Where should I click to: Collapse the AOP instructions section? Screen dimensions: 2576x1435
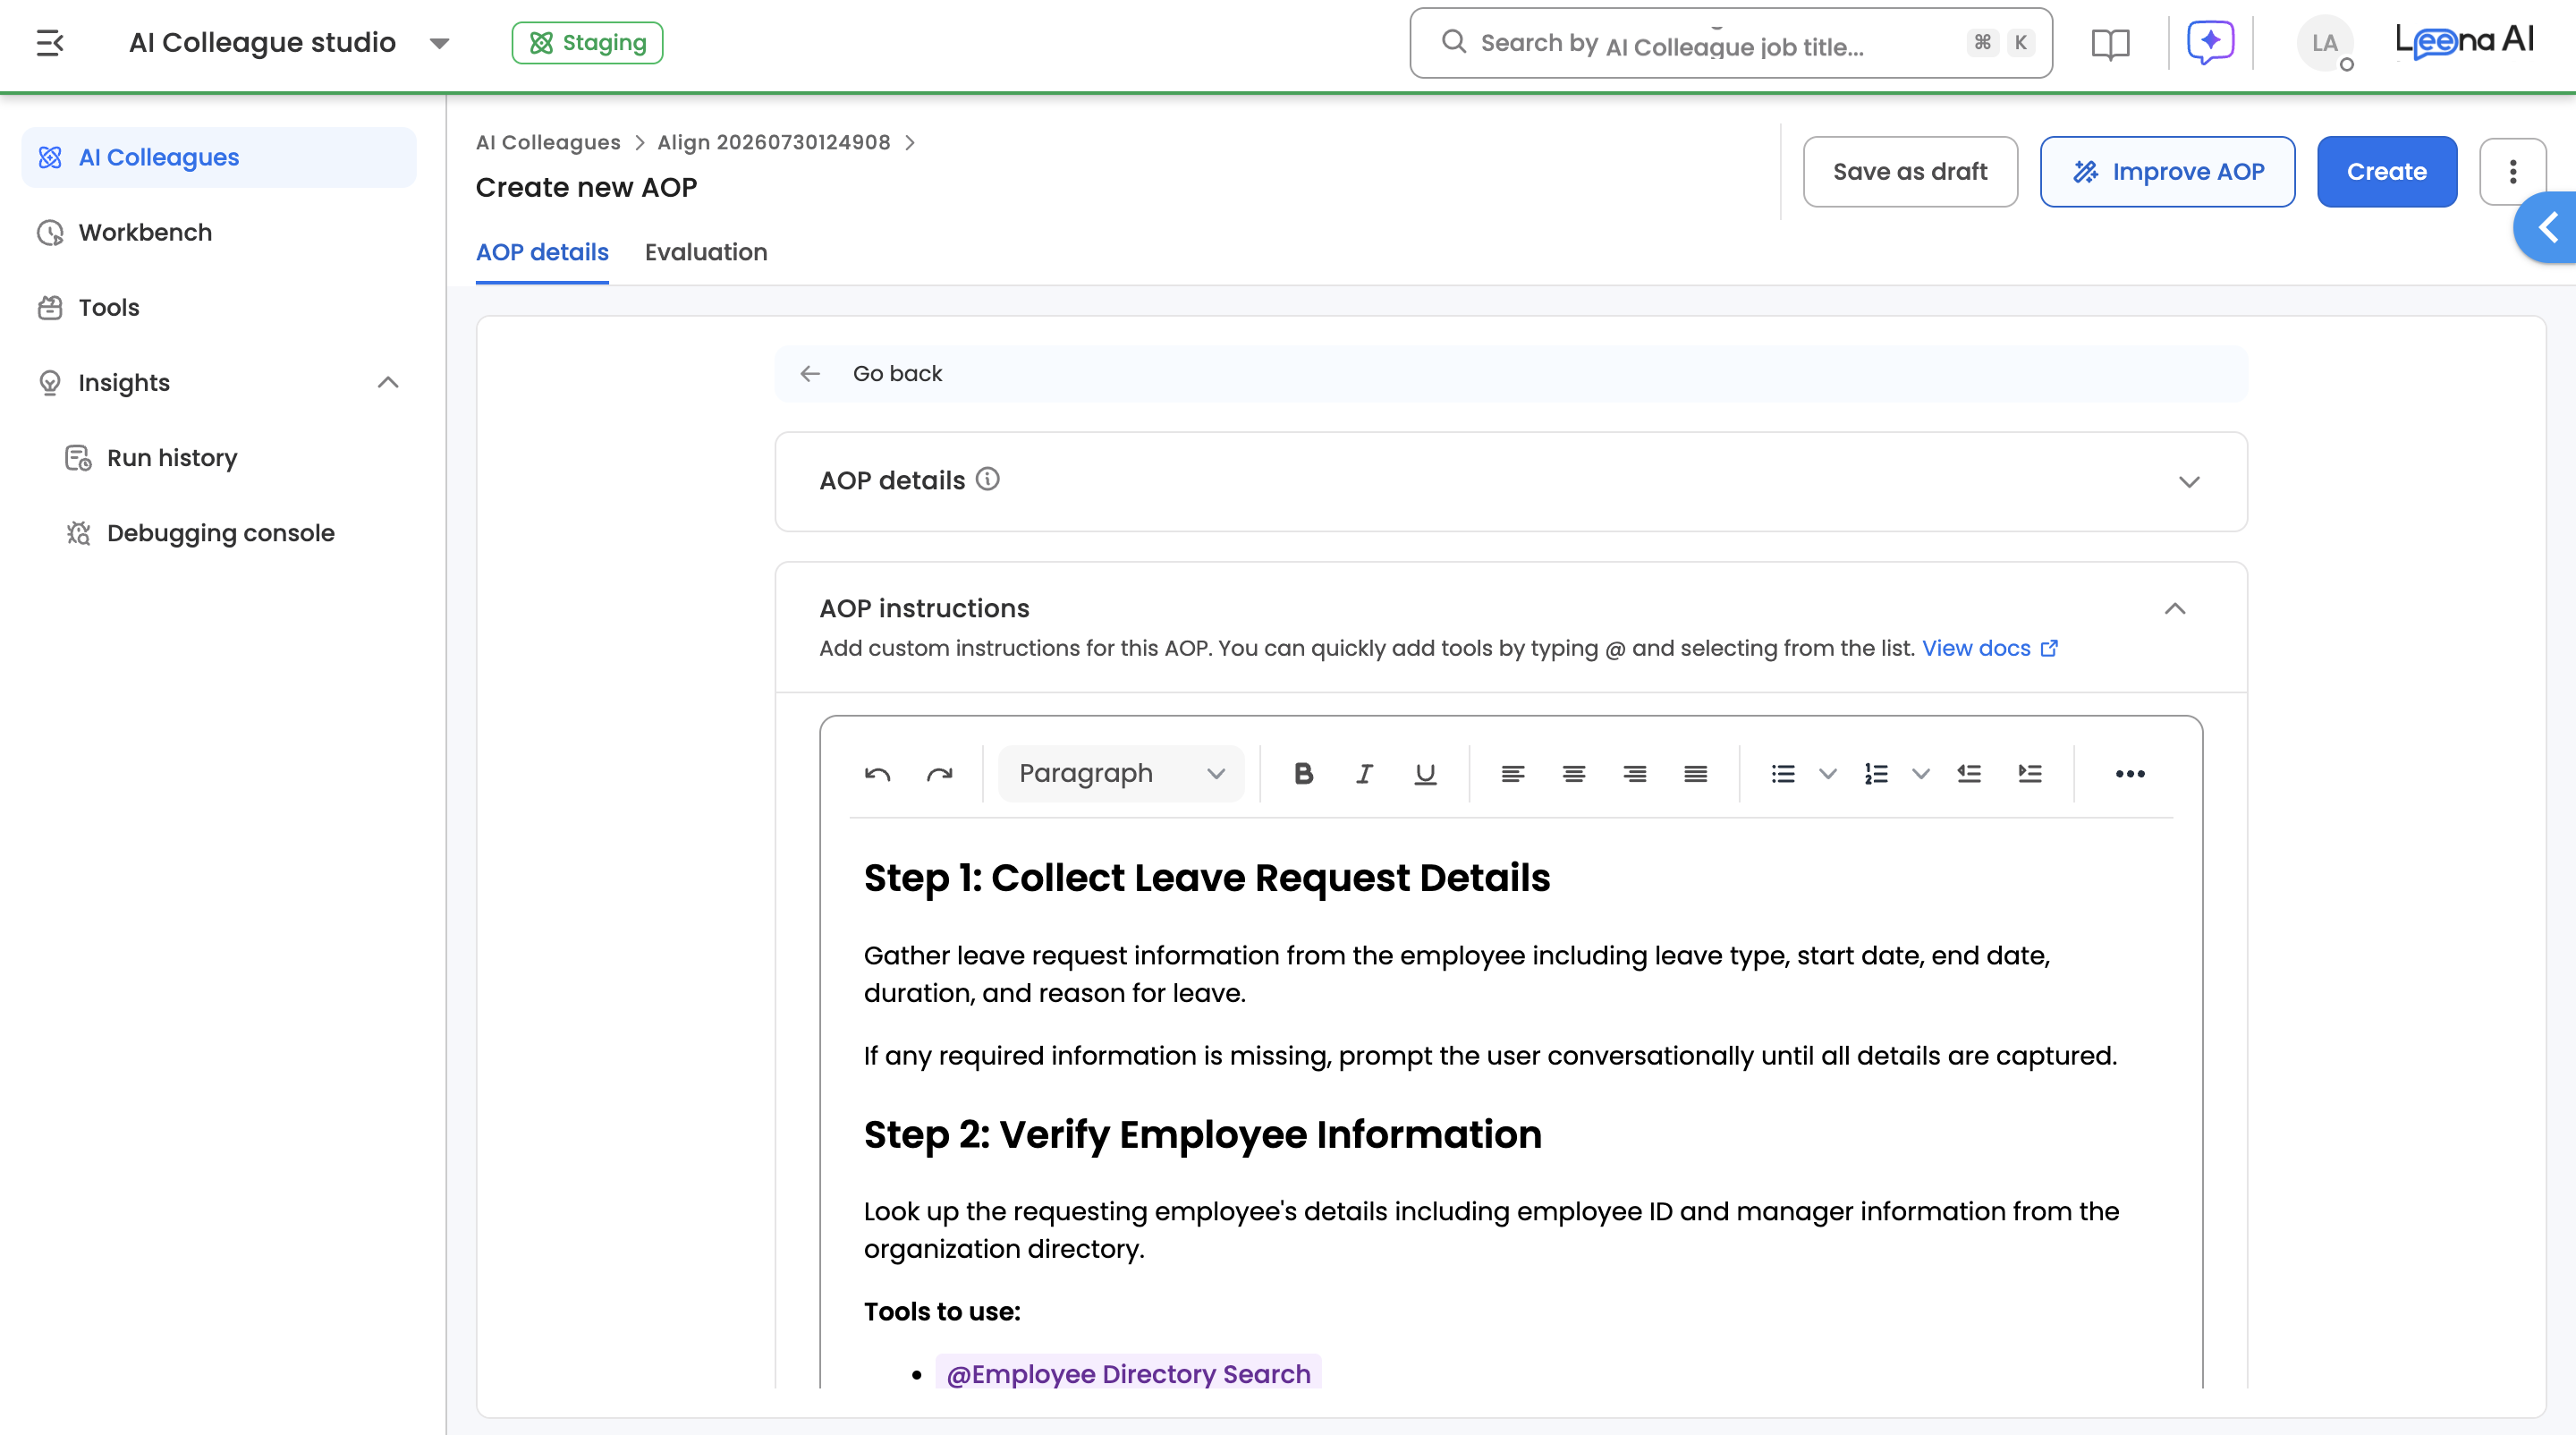pos(2175,608)
